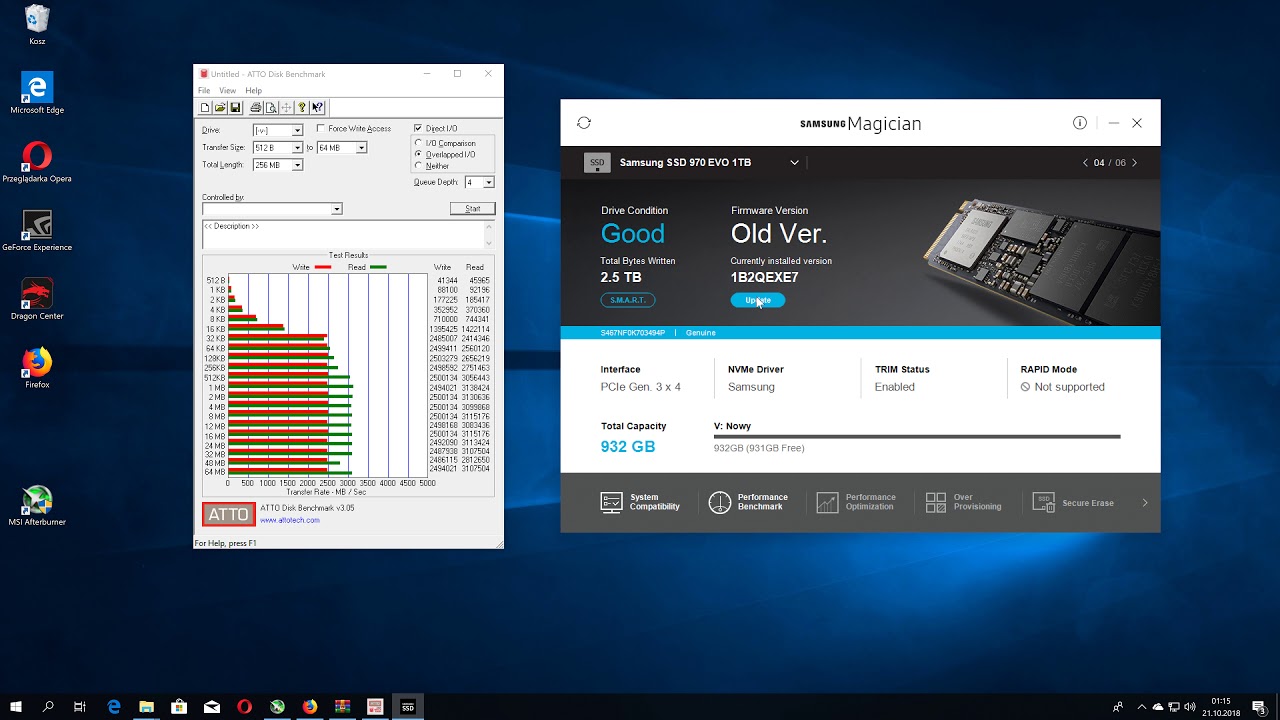The image size is (1280, 720).
Task: Click the Description field scrollbar
Action: (489, 235)
